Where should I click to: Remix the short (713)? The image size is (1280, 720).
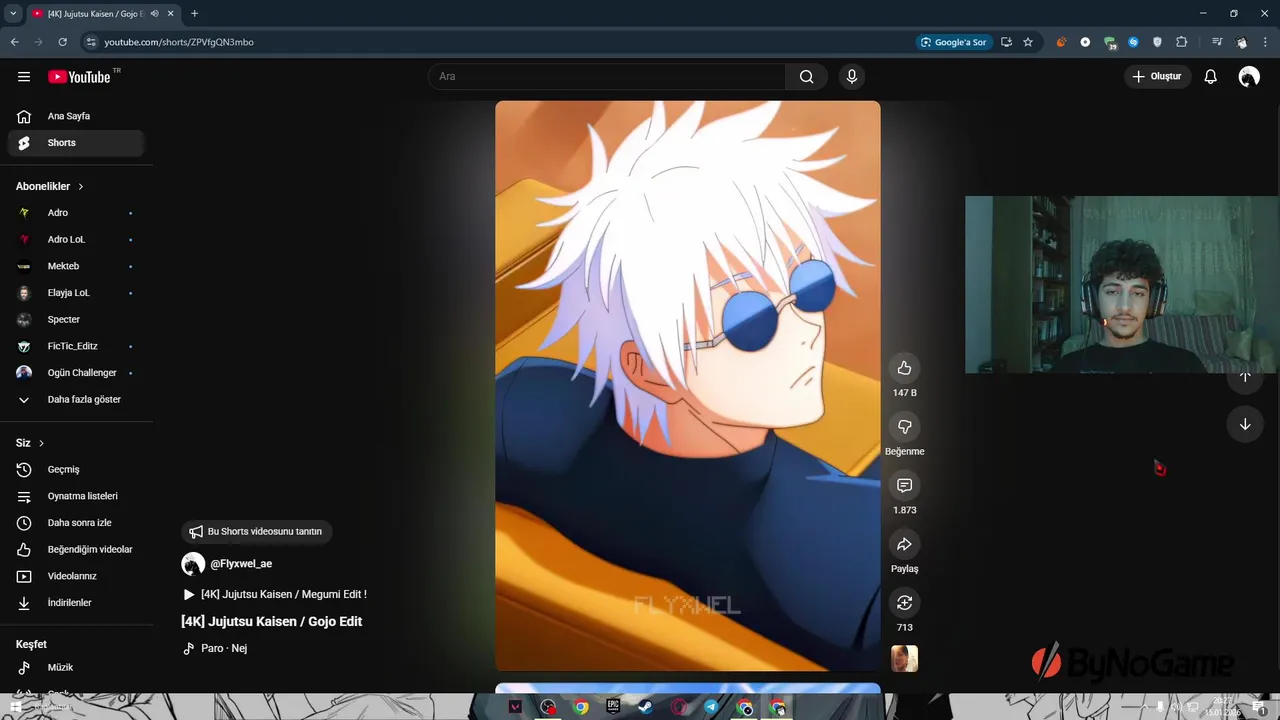[904, 602]
